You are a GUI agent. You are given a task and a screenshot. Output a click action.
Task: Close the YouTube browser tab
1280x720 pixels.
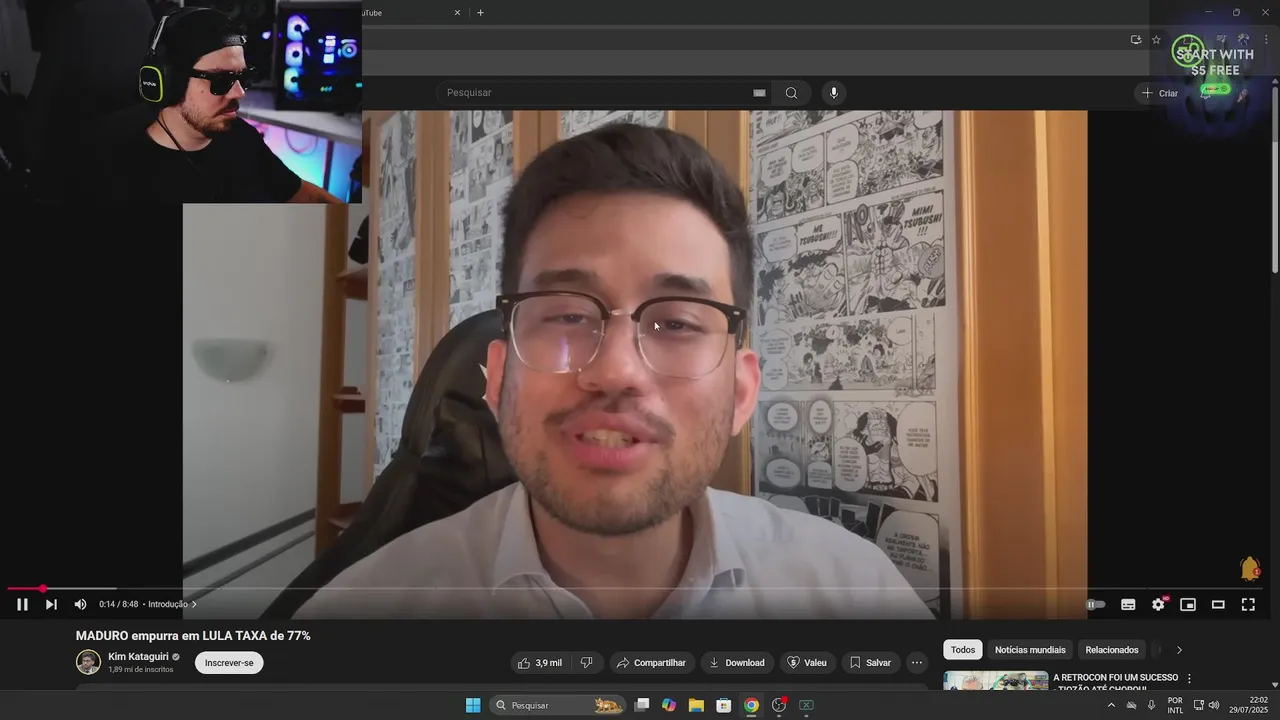(x=457, y=13)
